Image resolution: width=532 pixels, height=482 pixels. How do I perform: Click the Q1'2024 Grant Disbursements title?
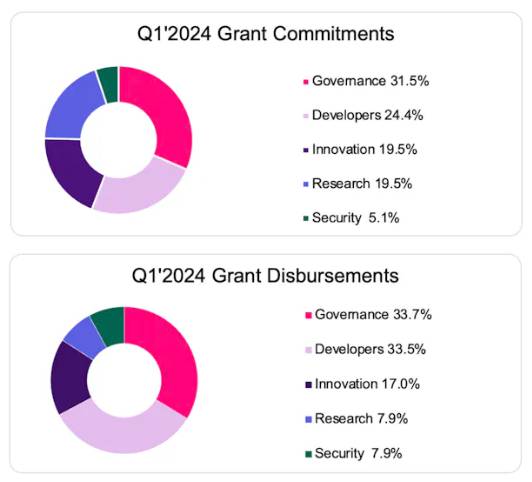tap(265, 275)
